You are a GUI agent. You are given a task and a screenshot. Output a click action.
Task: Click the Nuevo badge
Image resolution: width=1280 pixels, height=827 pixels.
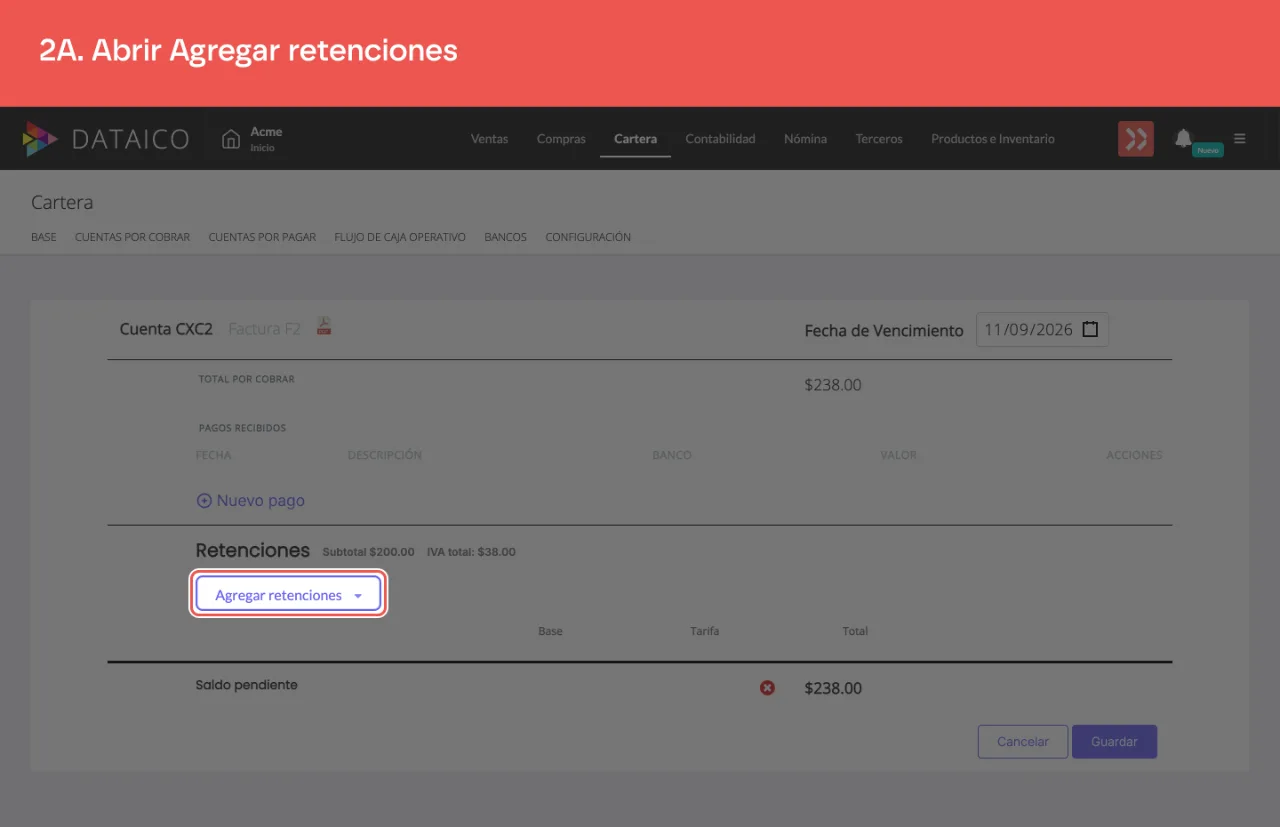[1208, 150]
